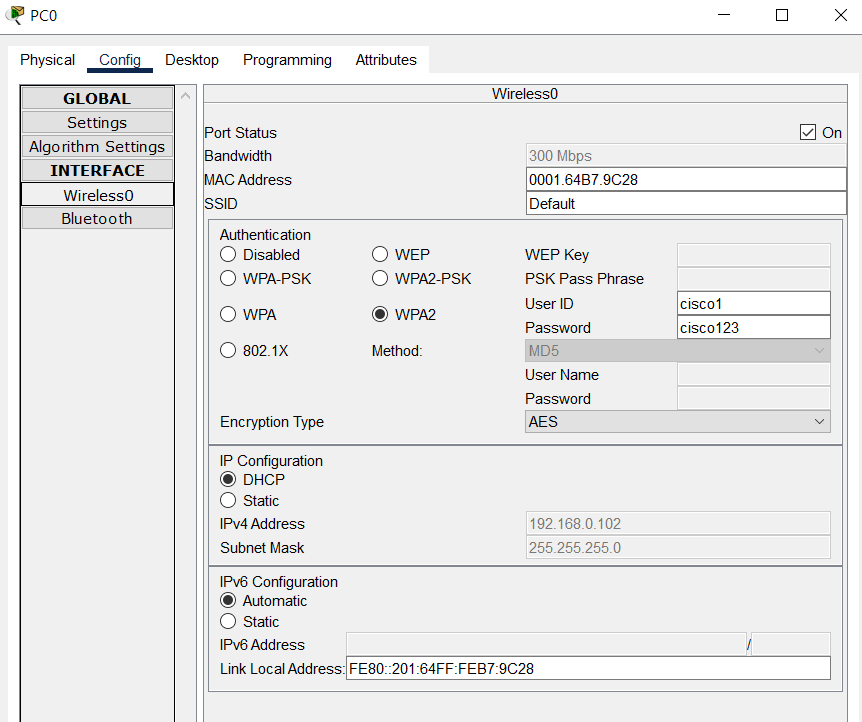Viewport: 862px width, 722px height.
Task: Click the SSID input field
Action: tap(686, 203)
